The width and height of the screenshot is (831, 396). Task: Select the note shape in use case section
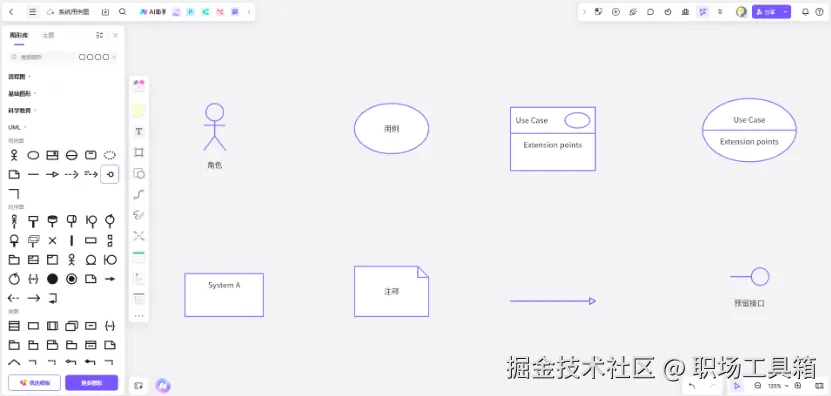tap(14, 174)
